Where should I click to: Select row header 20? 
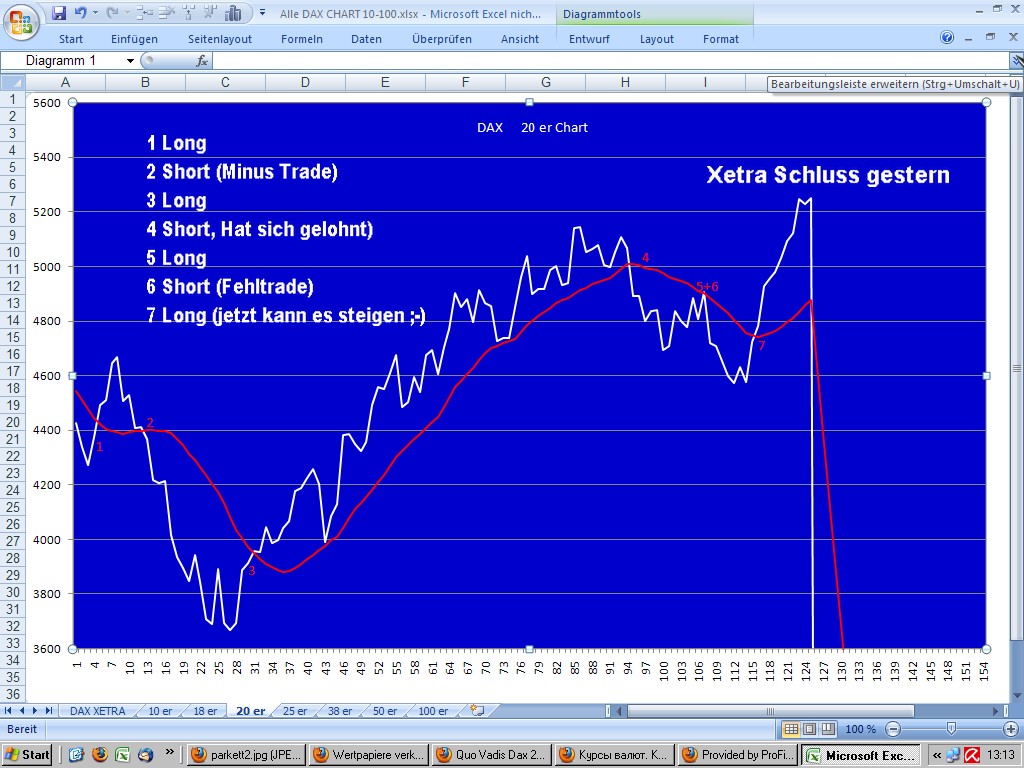(x=12, y=422)
